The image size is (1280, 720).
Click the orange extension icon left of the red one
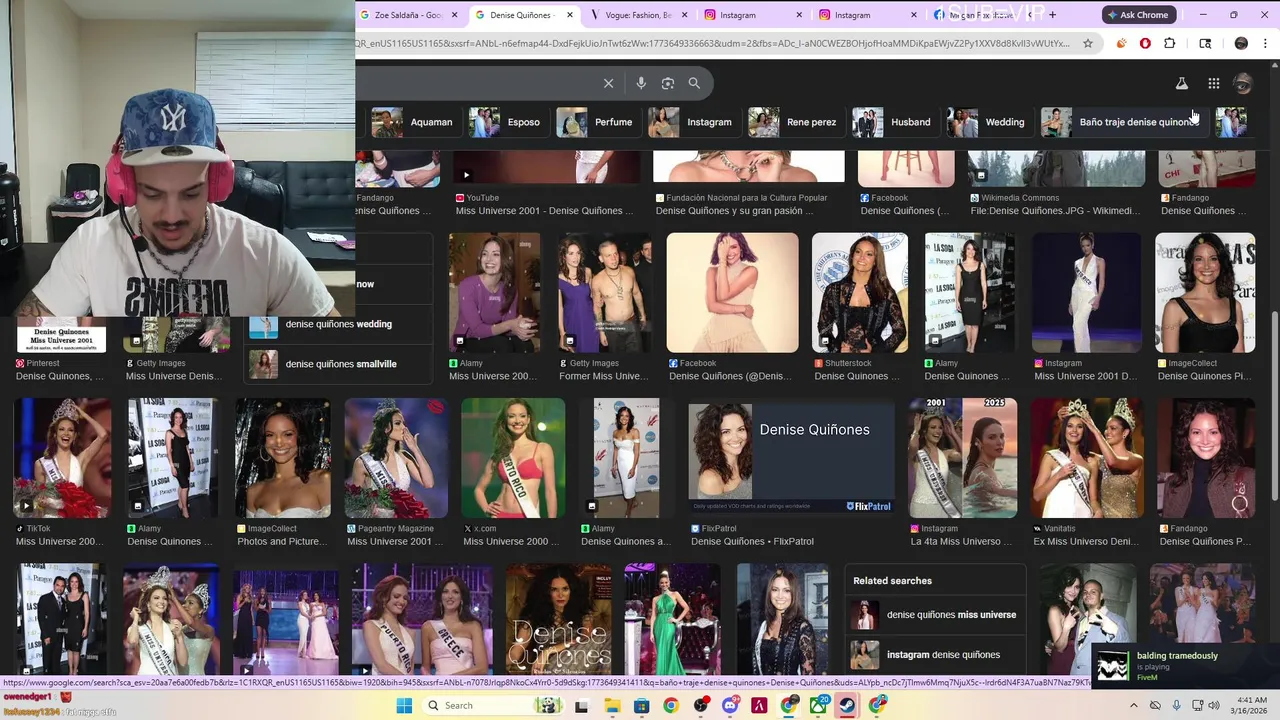point(1121,43)
